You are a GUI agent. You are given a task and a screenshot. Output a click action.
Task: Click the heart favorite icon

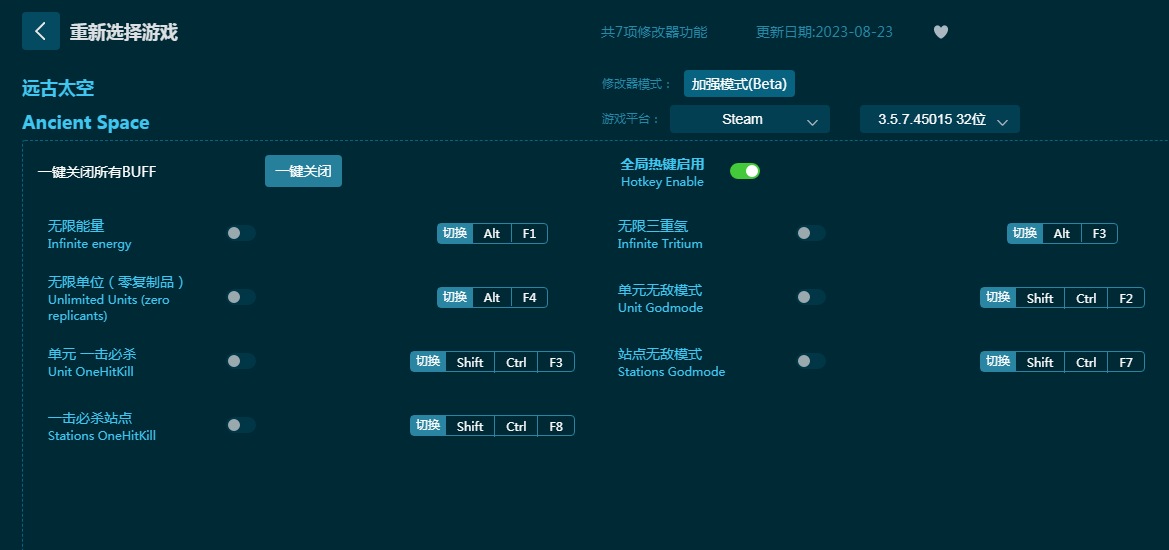point(940,32)
